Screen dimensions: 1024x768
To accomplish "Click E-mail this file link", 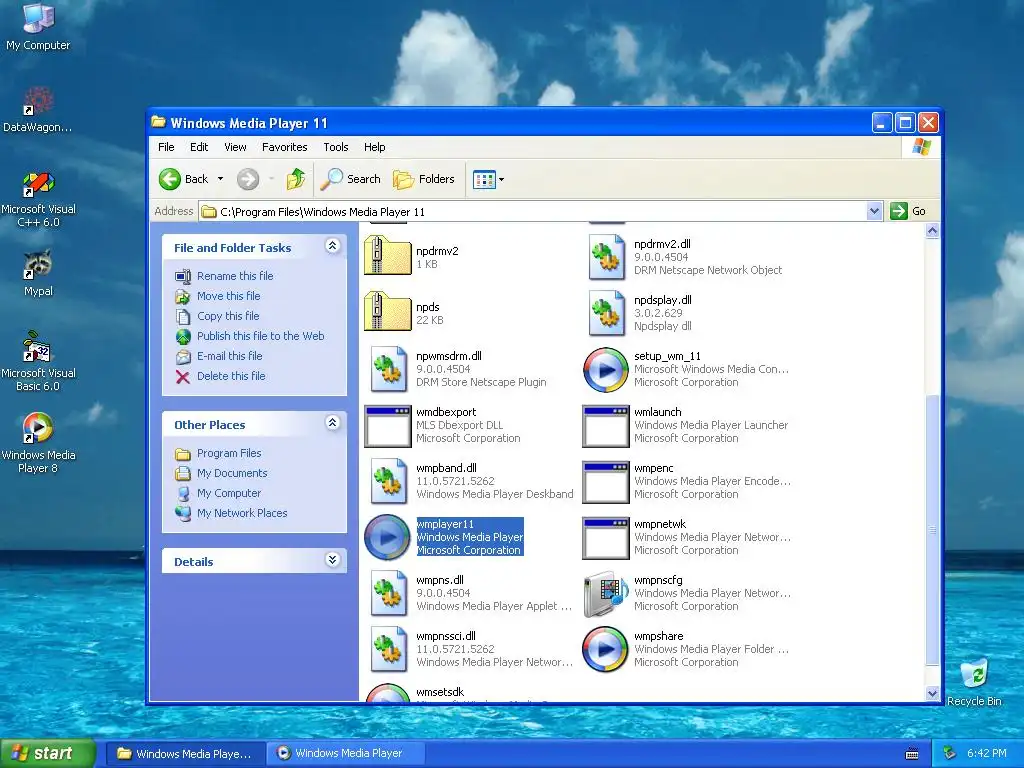I will pos(230,356).
